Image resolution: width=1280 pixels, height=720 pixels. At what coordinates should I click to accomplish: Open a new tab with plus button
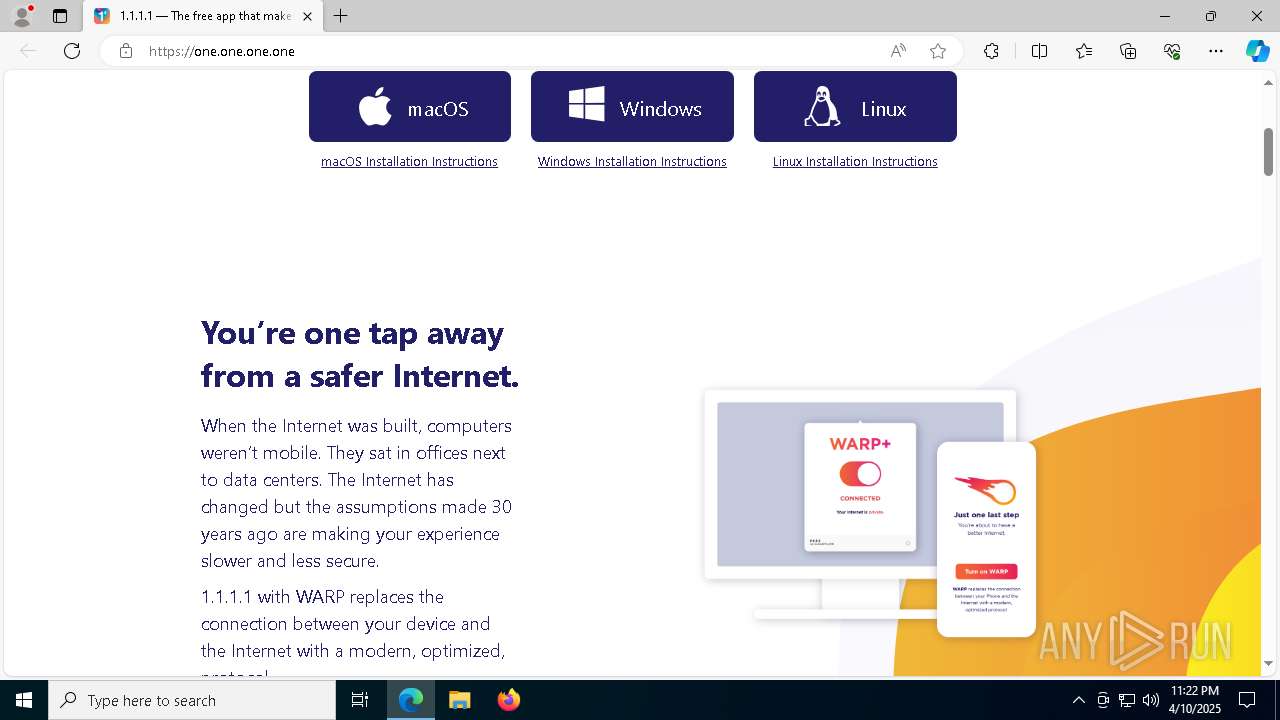pos(341,16)
